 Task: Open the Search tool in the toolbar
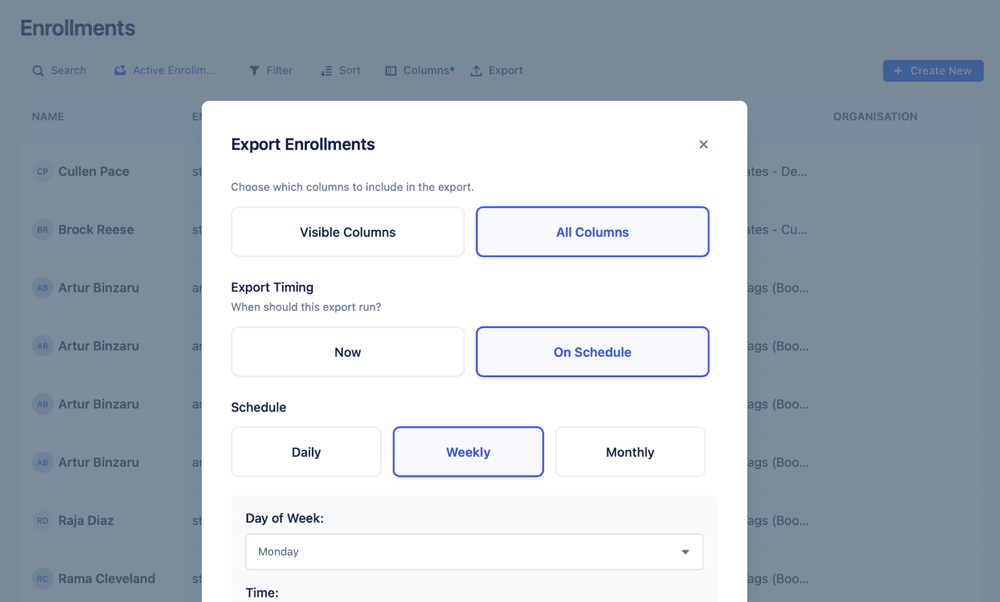(58, 70)
